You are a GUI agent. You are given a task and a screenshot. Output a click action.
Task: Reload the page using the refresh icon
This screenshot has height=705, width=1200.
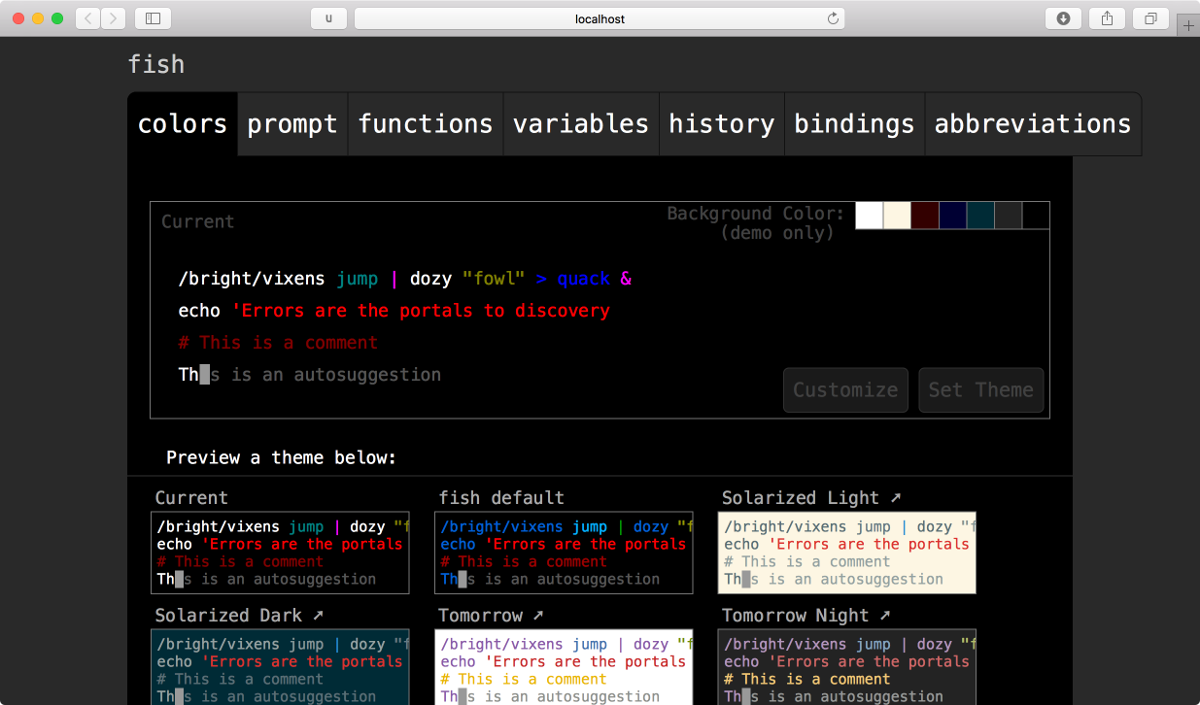833,18
